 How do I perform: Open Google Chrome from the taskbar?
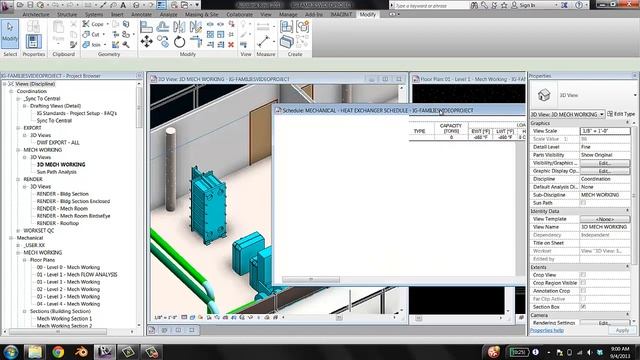point(58,352)
